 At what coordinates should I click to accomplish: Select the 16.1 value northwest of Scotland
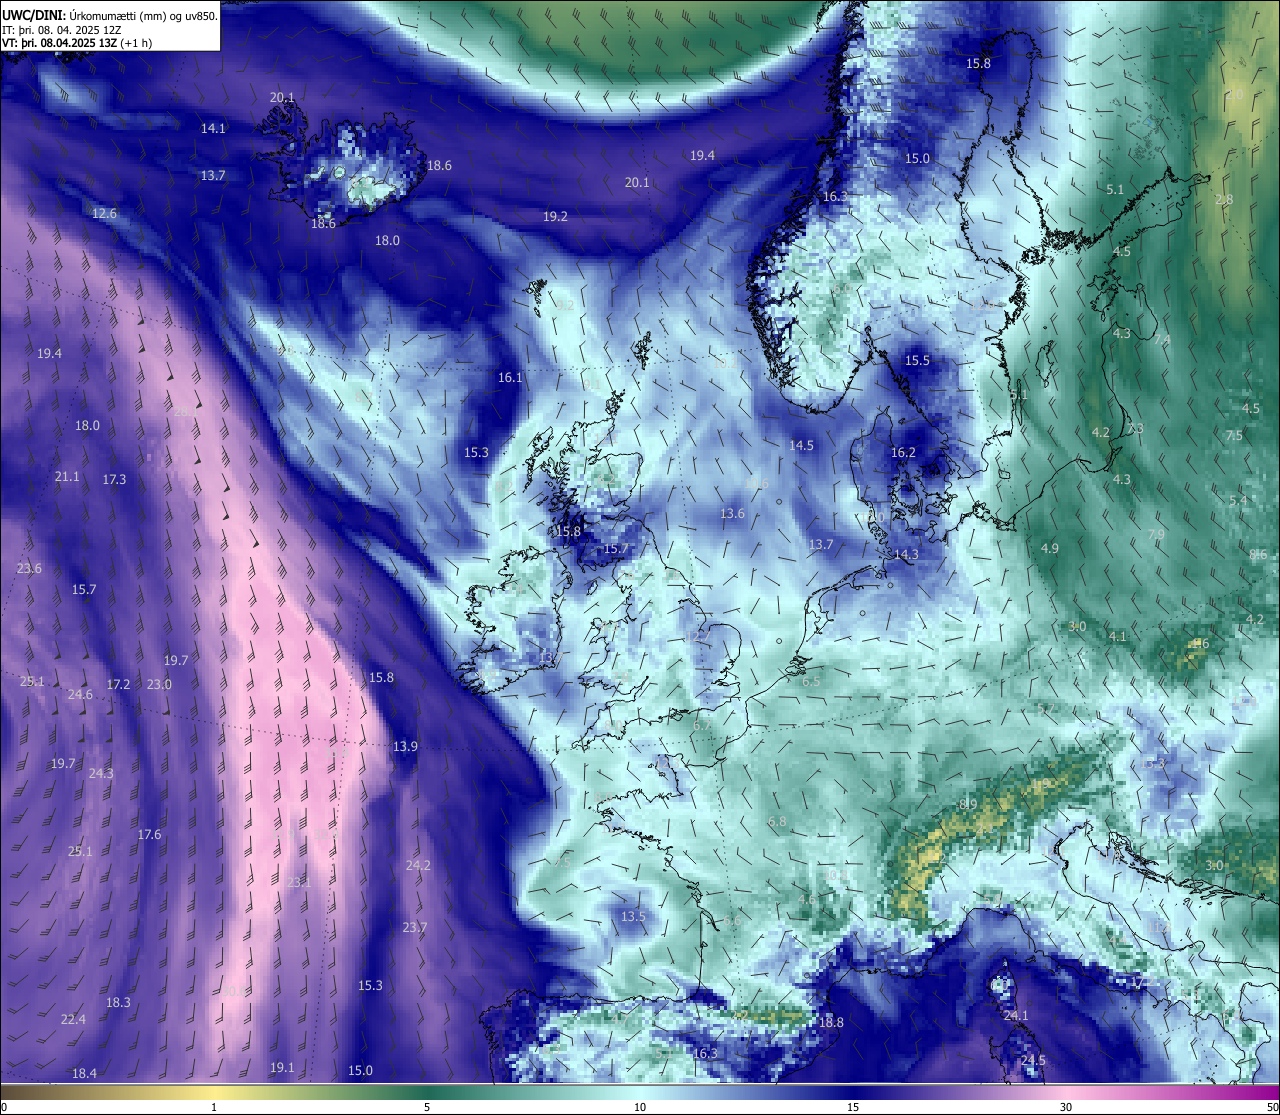[x=510, y=377]
